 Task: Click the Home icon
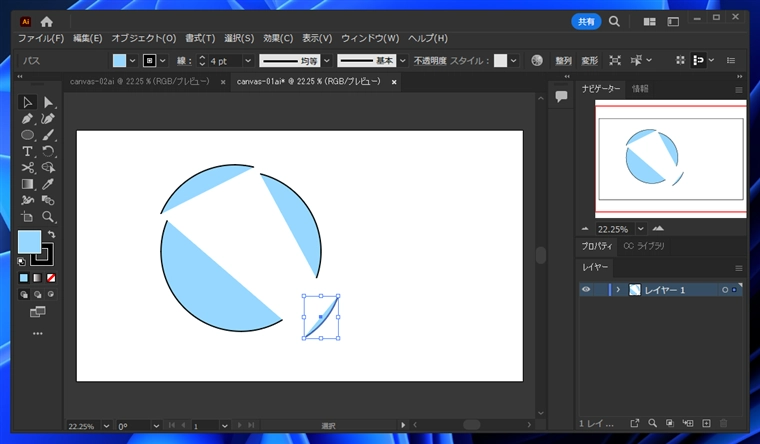47,21
